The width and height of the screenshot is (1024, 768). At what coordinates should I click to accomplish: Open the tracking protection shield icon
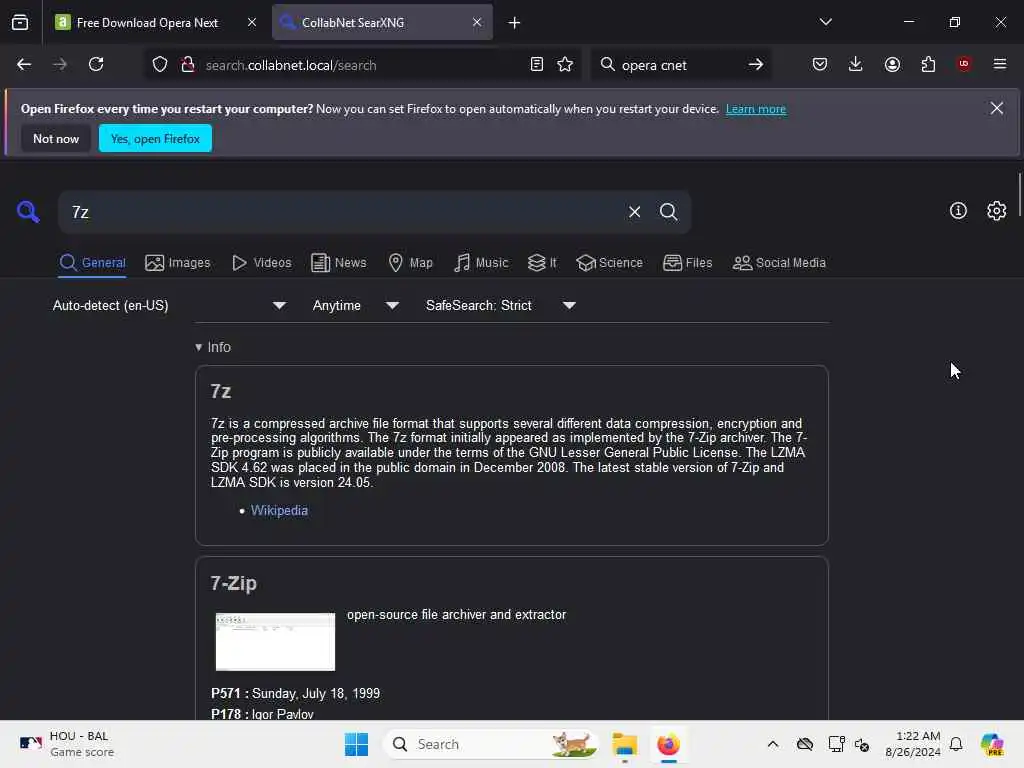click(x=160, y=65)
